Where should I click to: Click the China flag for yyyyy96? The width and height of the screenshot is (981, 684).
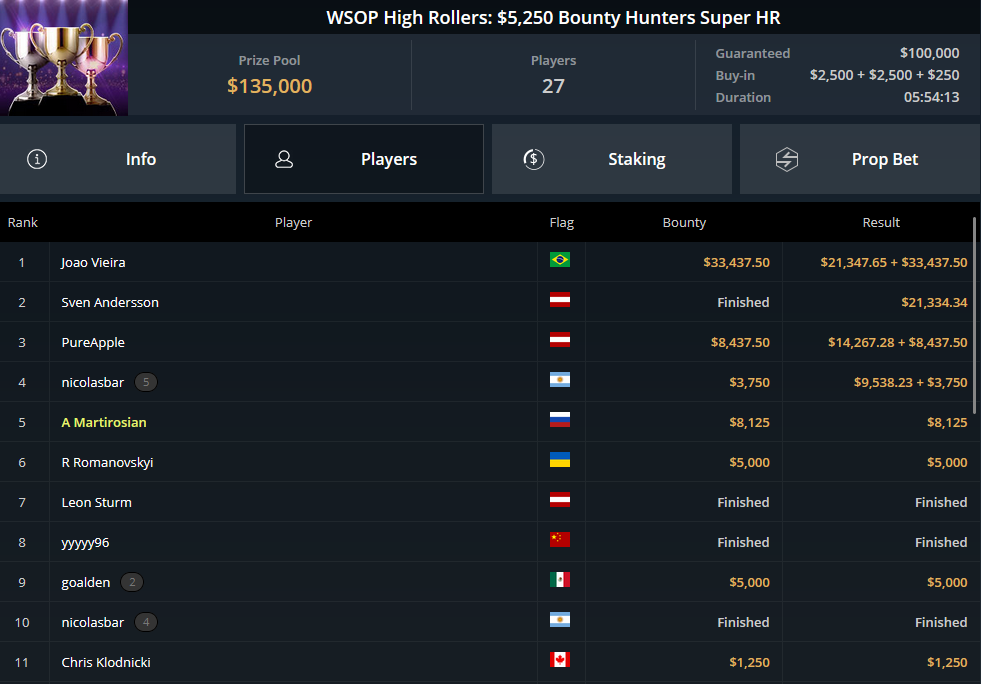tap(560, 539)
